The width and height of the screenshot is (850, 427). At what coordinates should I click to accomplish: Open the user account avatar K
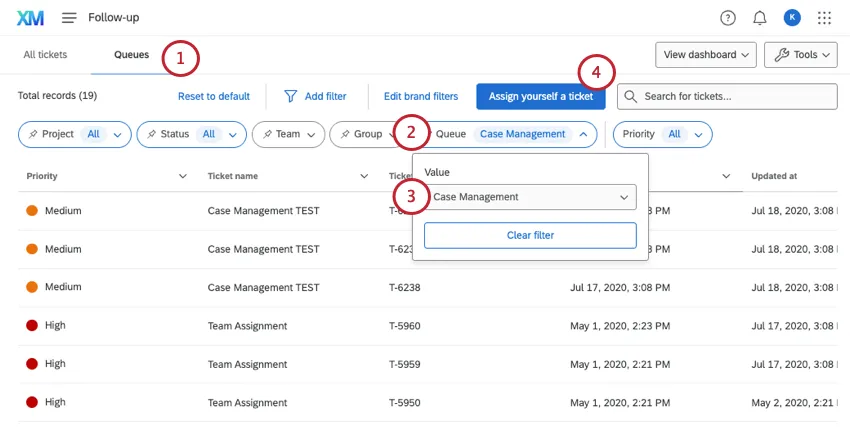point(791,18)
